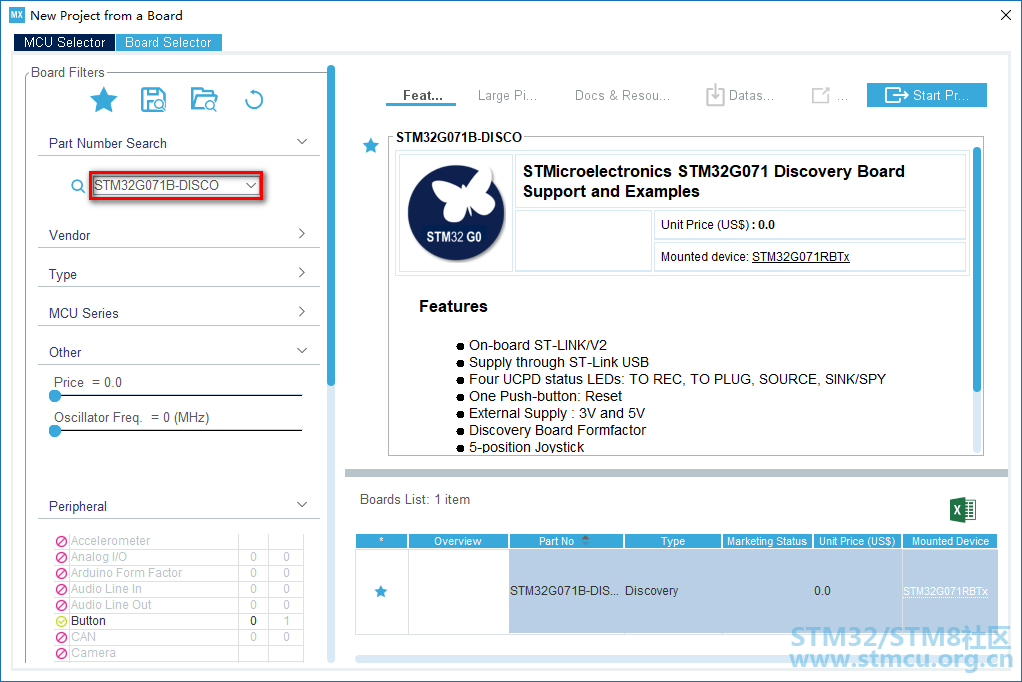Click the star column header in boards list

[x=381, y=541]
